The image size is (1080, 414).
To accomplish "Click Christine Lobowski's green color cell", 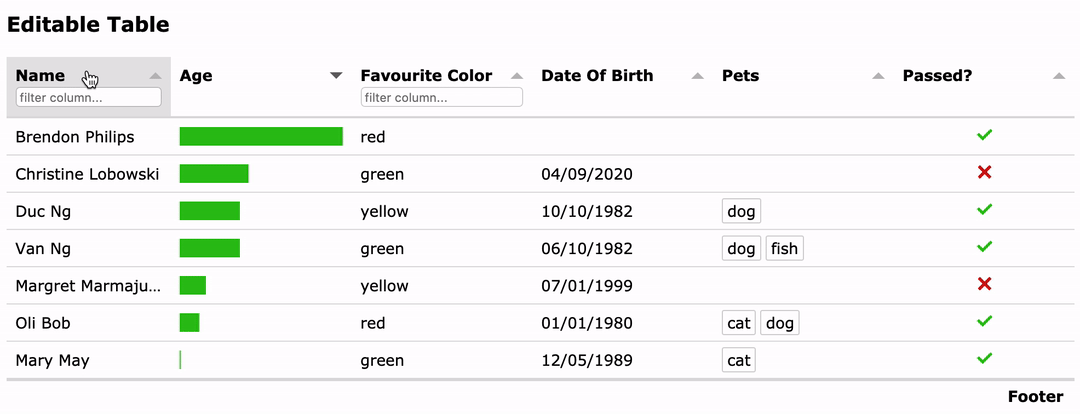I will [382, 175].
